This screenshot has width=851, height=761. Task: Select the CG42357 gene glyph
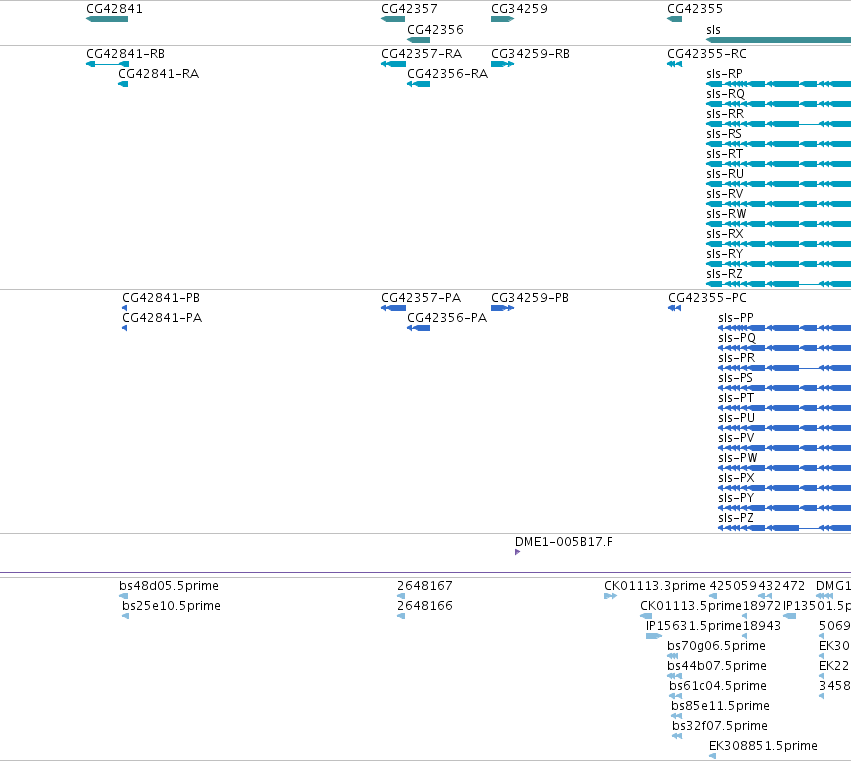tap(393, 19)
